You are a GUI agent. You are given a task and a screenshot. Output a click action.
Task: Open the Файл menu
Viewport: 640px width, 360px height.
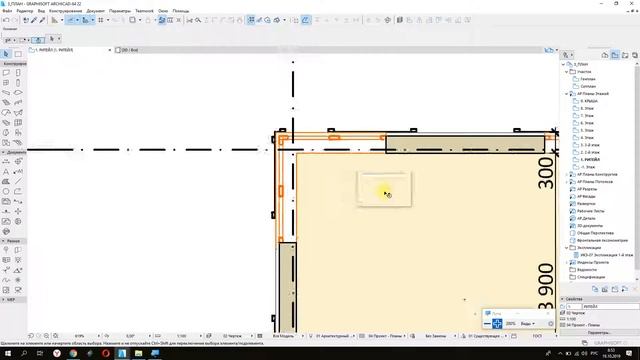[7, 11]
